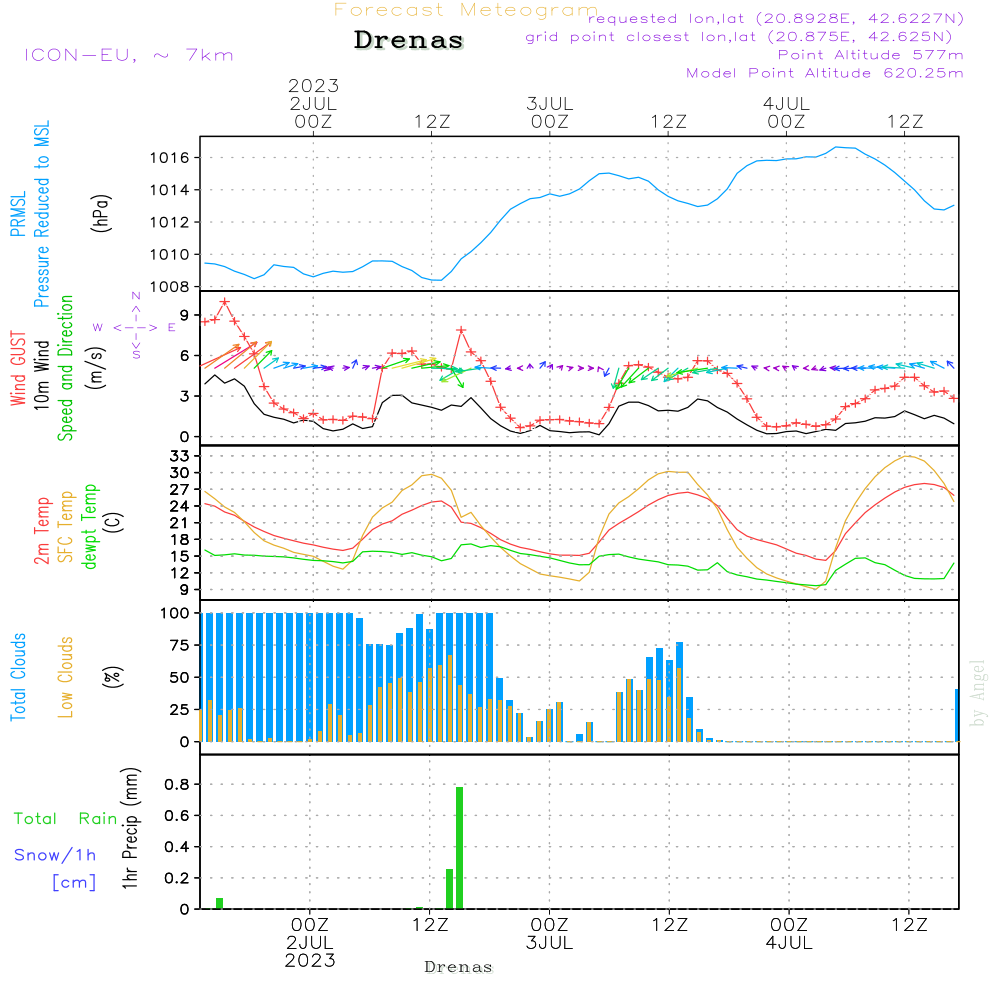Select 'Model Point Altitude 620.25m' text
This screenshot has height=1000, width=1000.
[x=824, y=73]
